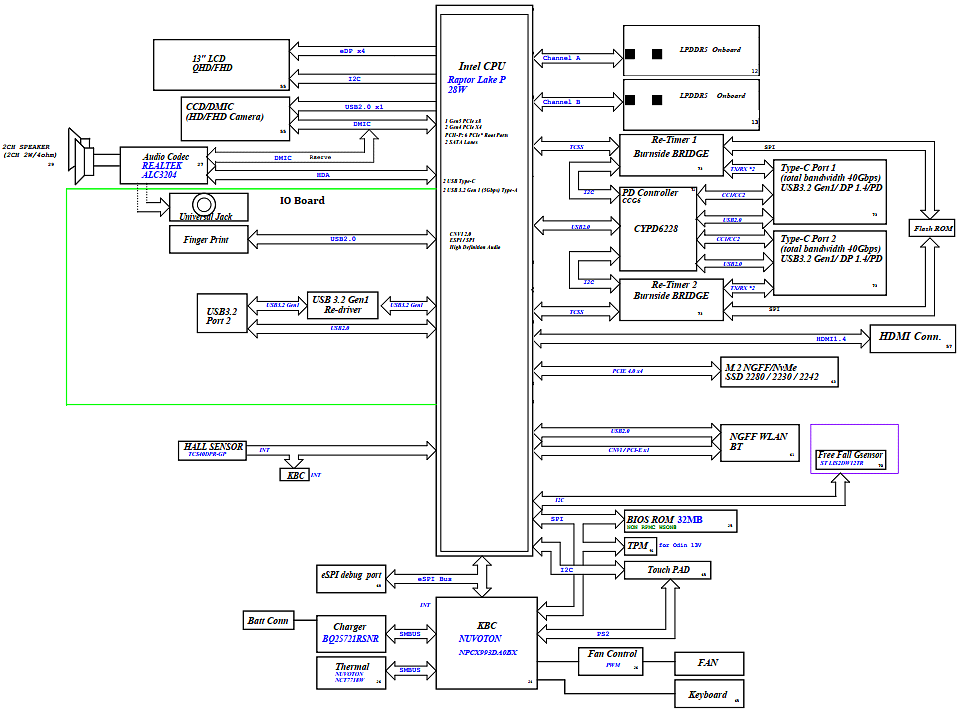Select the NGFF WLAN BT block
This screenshot has width=964, height=715.
point(760,443)
